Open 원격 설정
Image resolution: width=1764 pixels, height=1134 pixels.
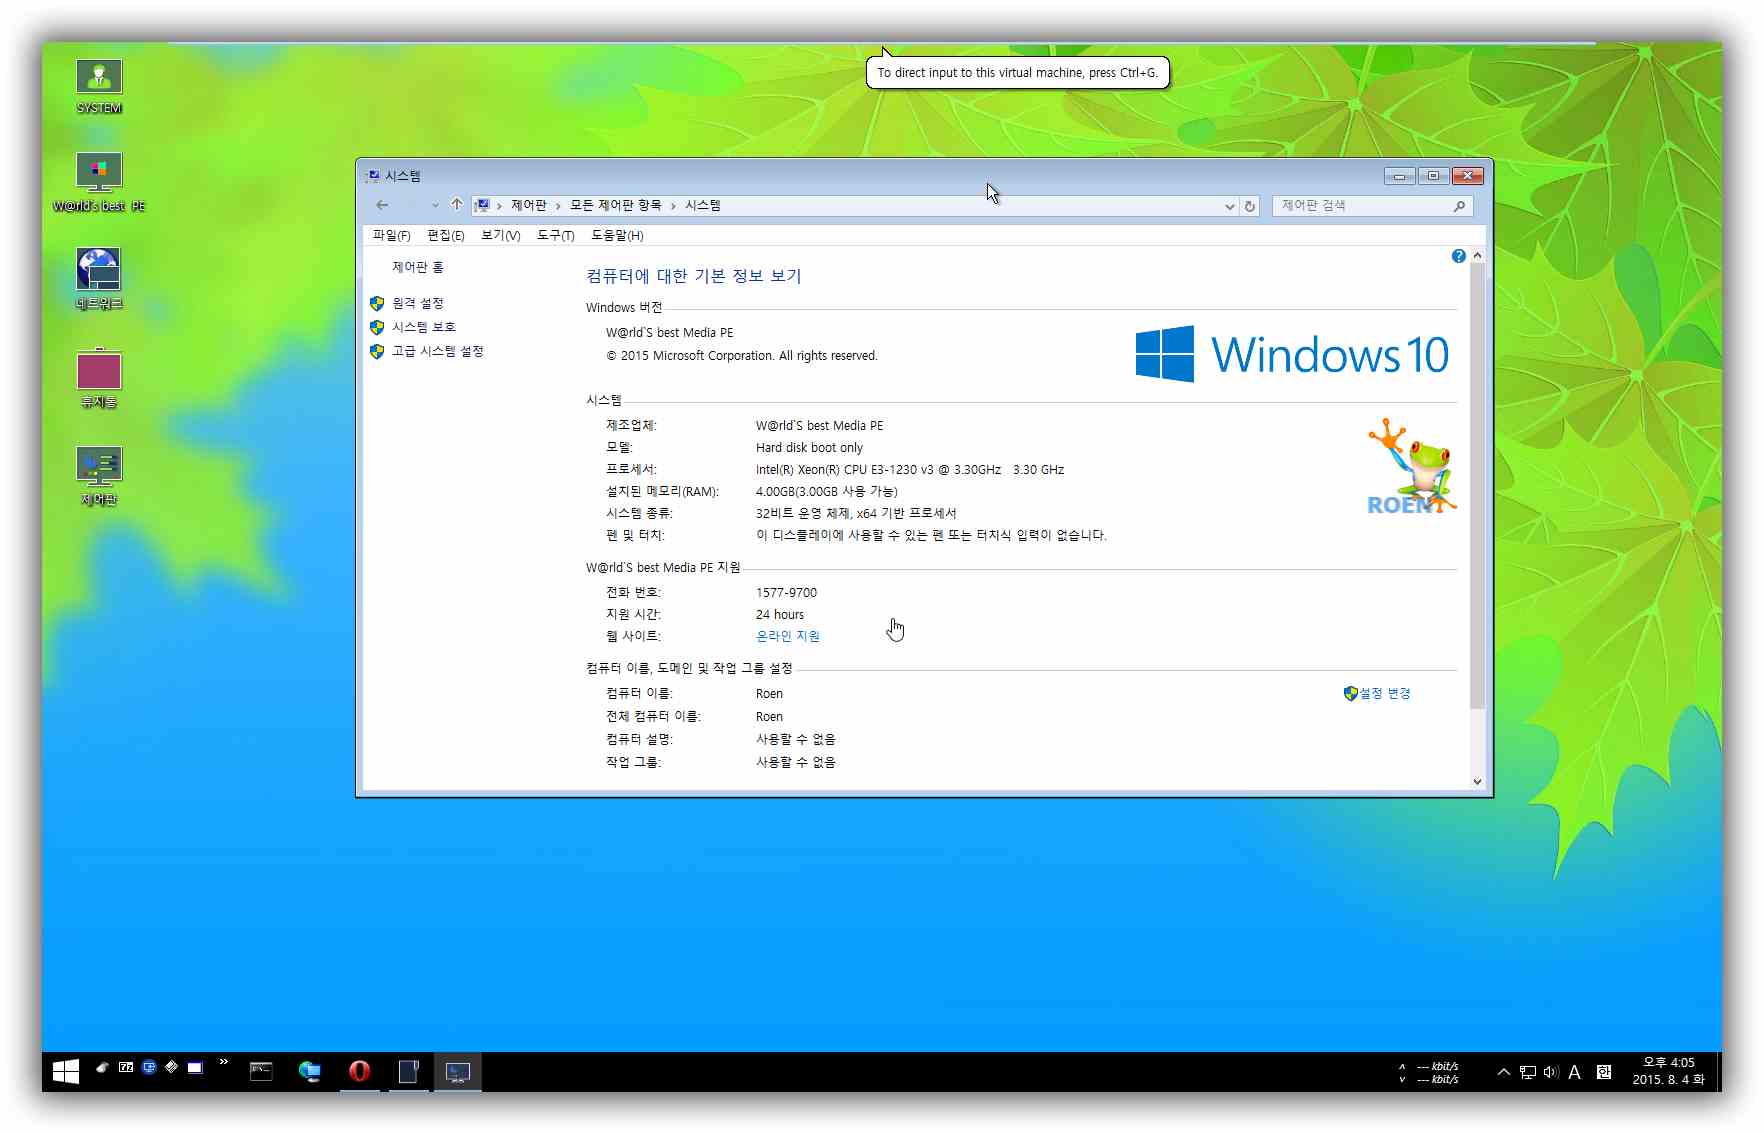[x=418, y=303]
